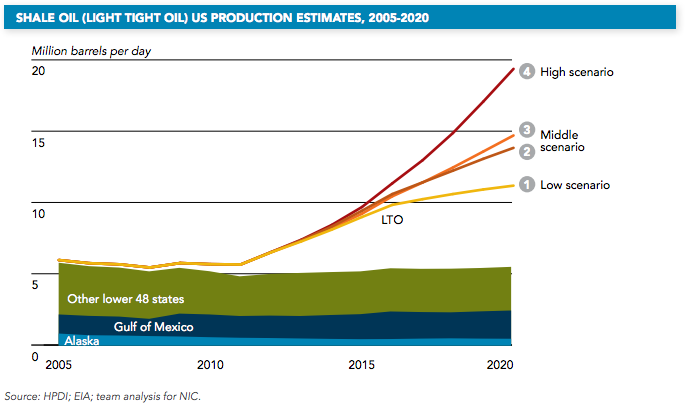The height and width of the screenshot is (411, 688).
Task: Click the number 3 scenario badge
Action: [x=527, y=130]
